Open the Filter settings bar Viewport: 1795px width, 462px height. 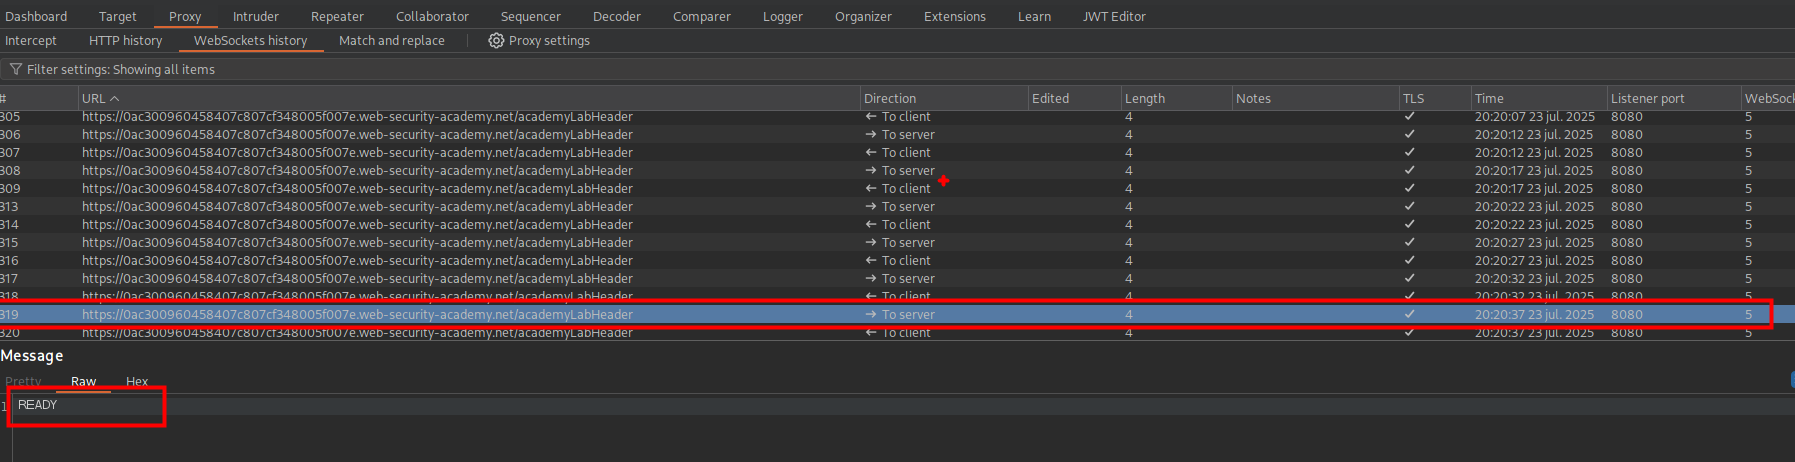(x=120, y=70)
